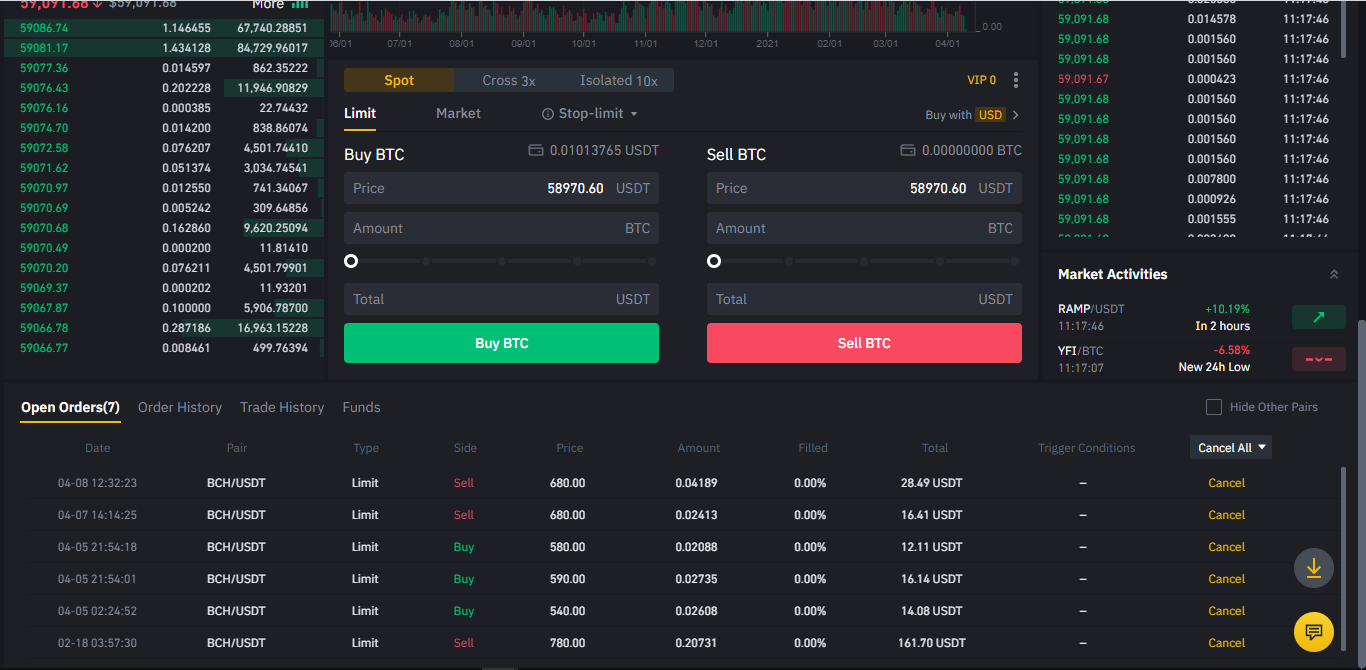Open the yellow chat support button
This screenshot has width=1366, height=670.
click(1314, 632)
